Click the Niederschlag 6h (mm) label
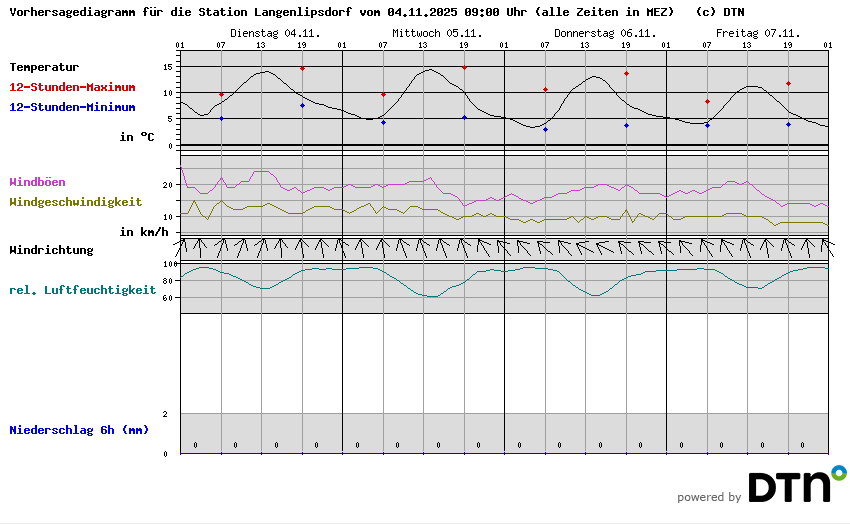850x524 pixels. pyautogui.click(x=79, y=429)
